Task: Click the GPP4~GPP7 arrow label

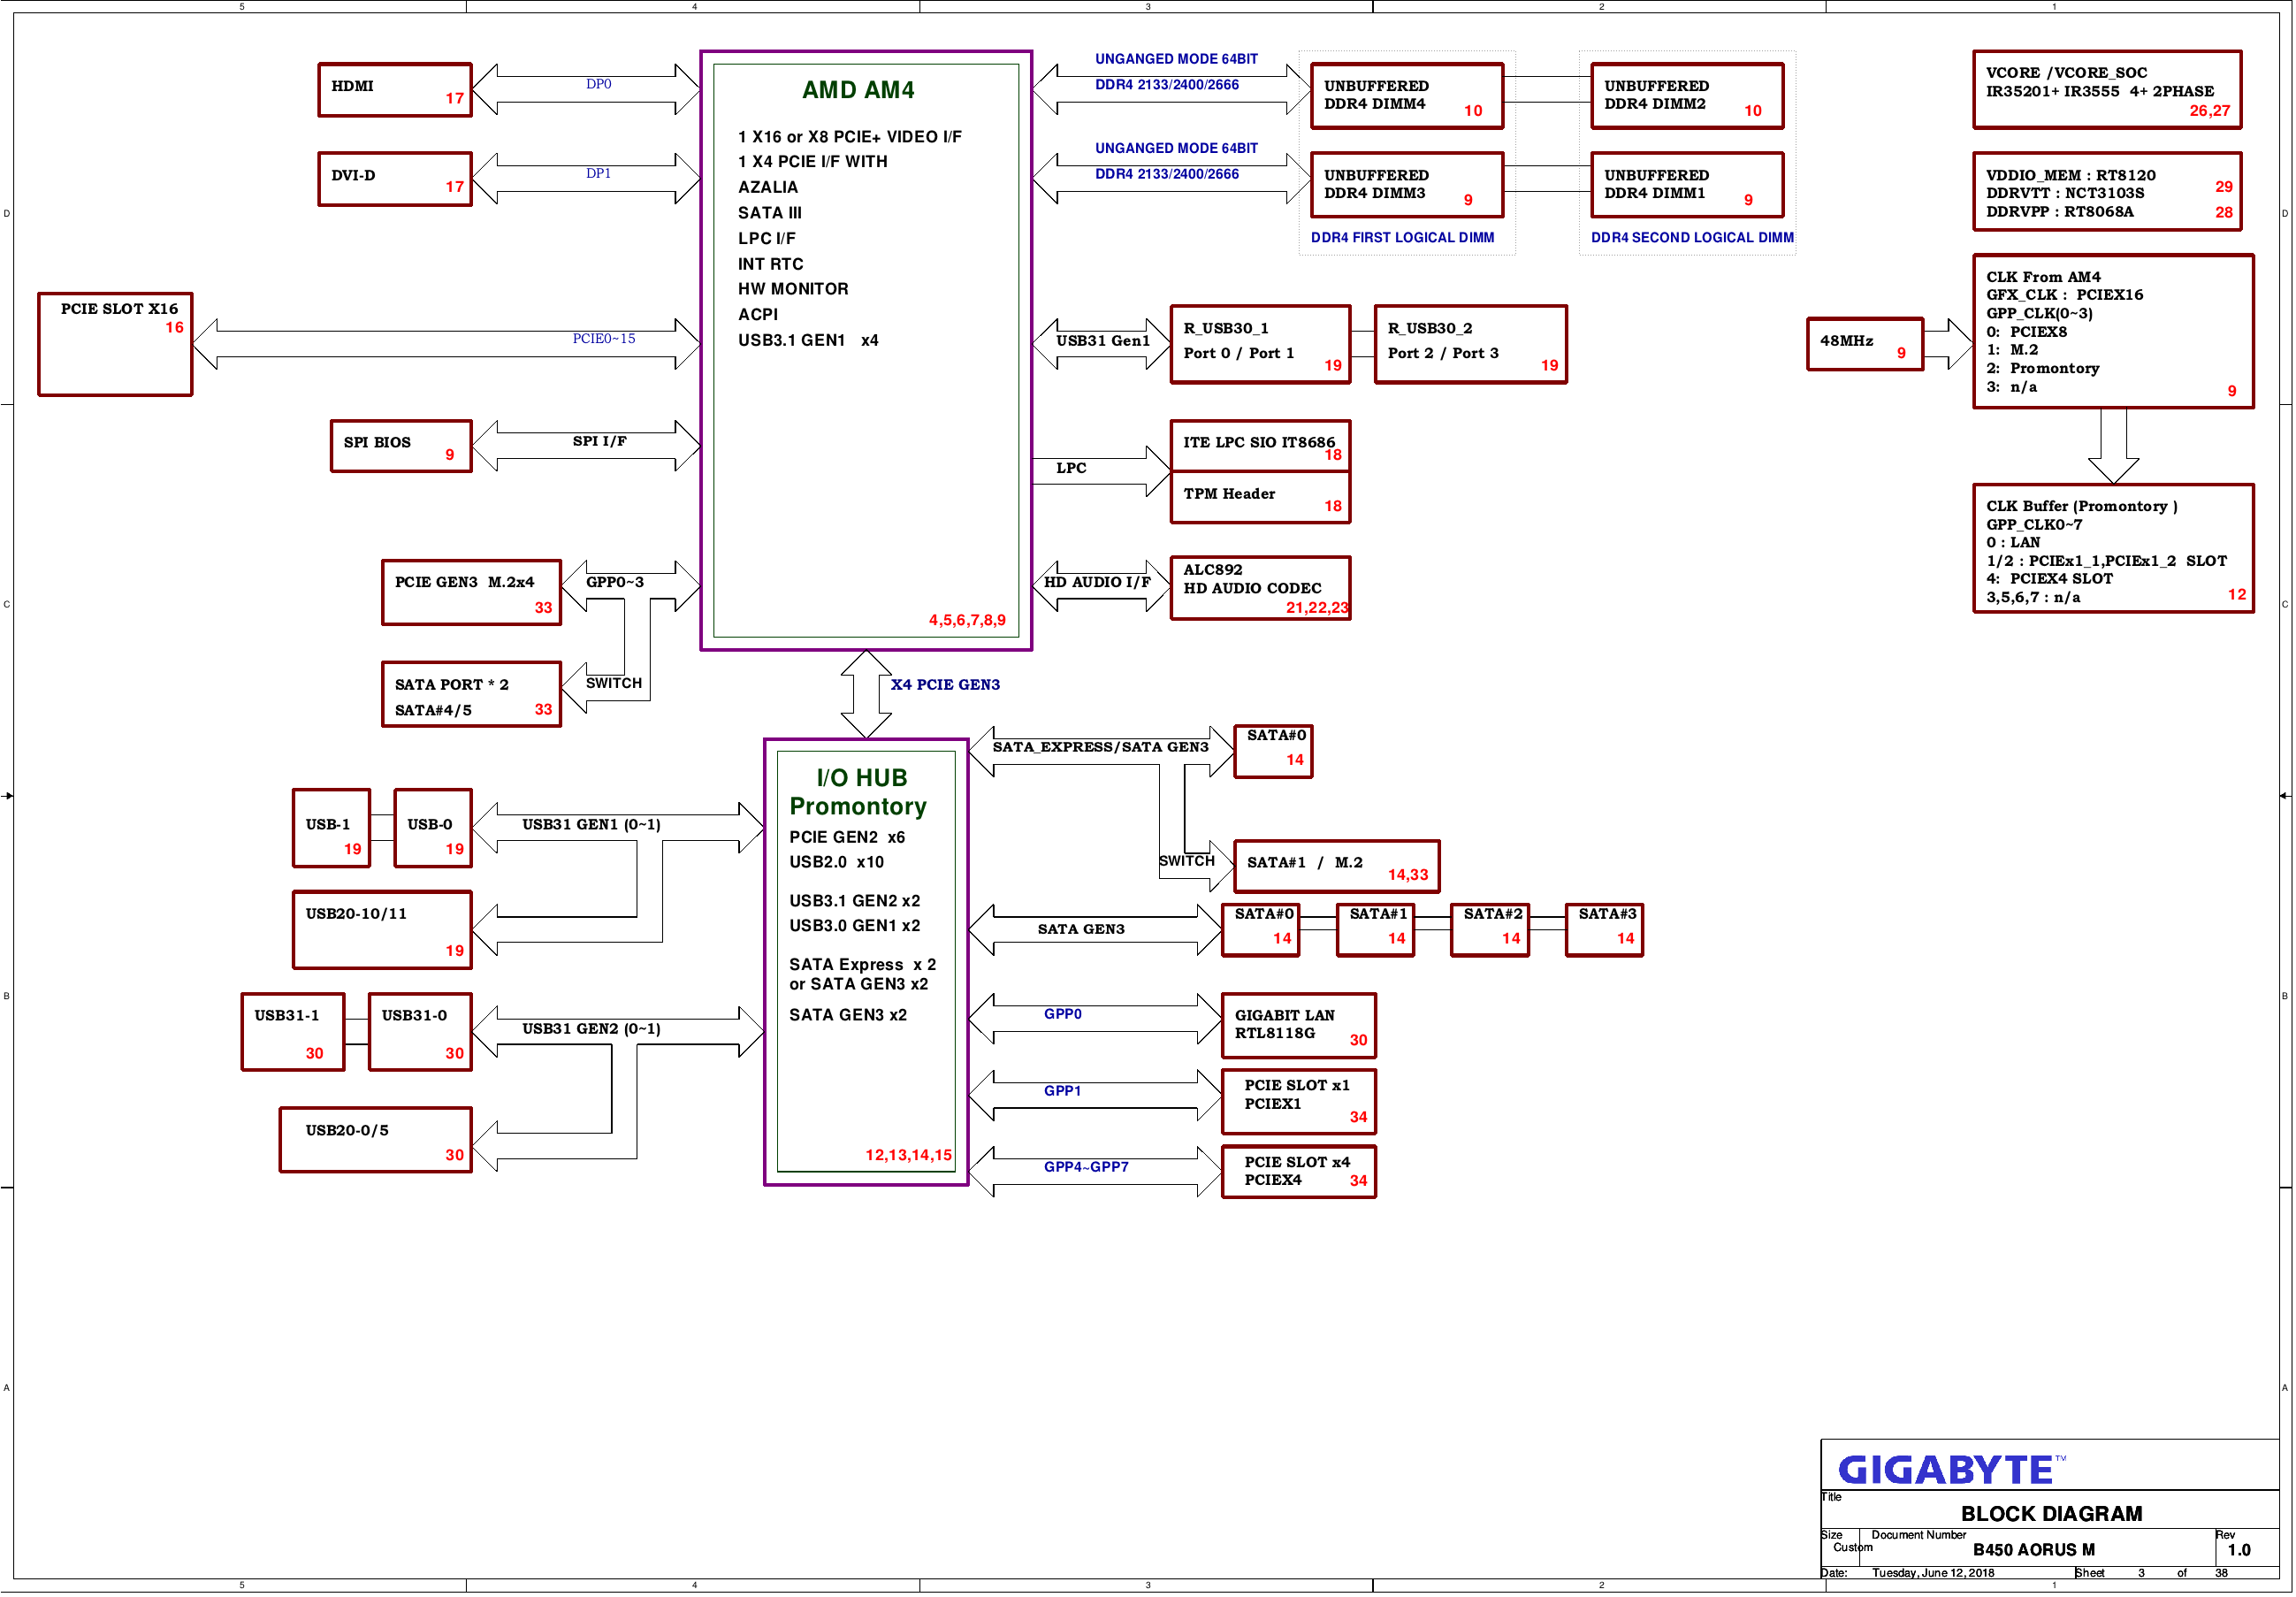Action: point(1086,1166)
